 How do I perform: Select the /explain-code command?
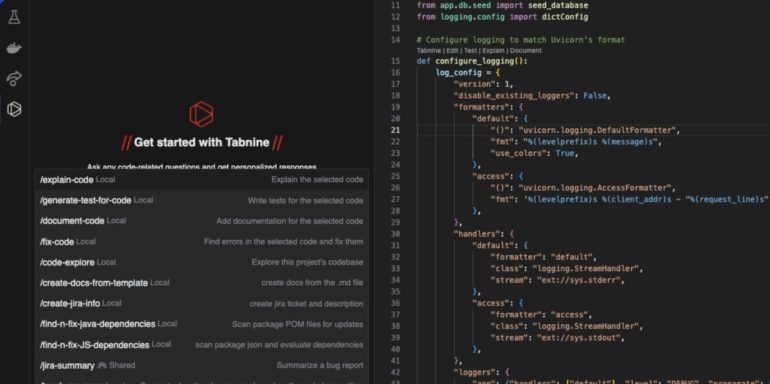202,180
